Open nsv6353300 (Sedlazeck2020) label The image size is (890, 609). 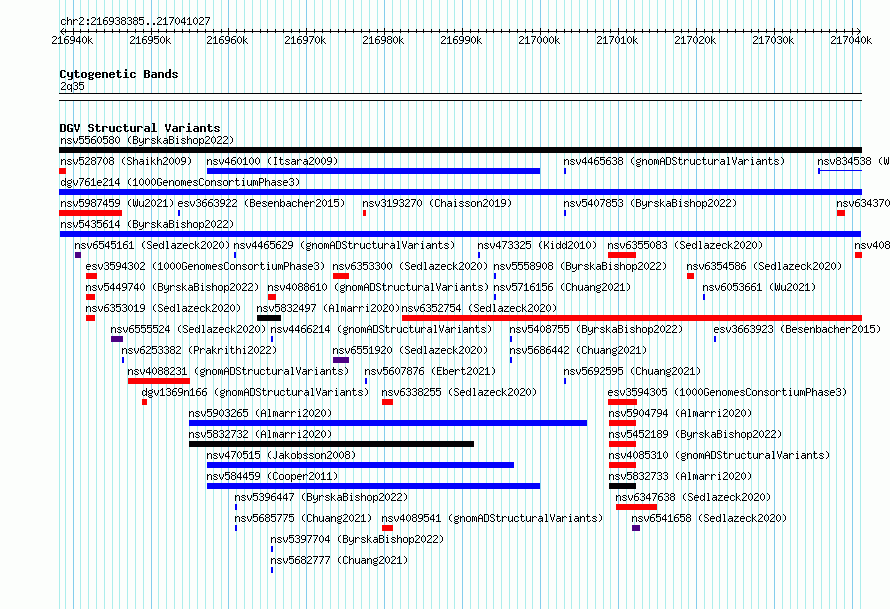coord(410,266)
